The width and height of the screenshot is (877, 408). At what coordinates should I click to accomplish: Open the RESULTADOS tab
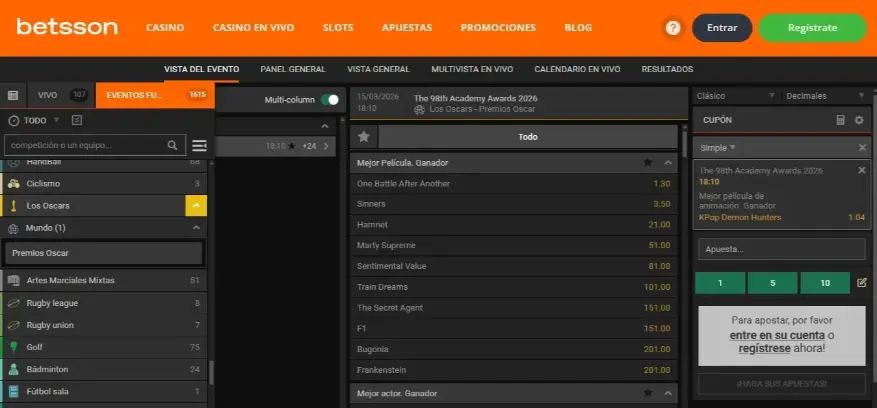click(667, 69)
